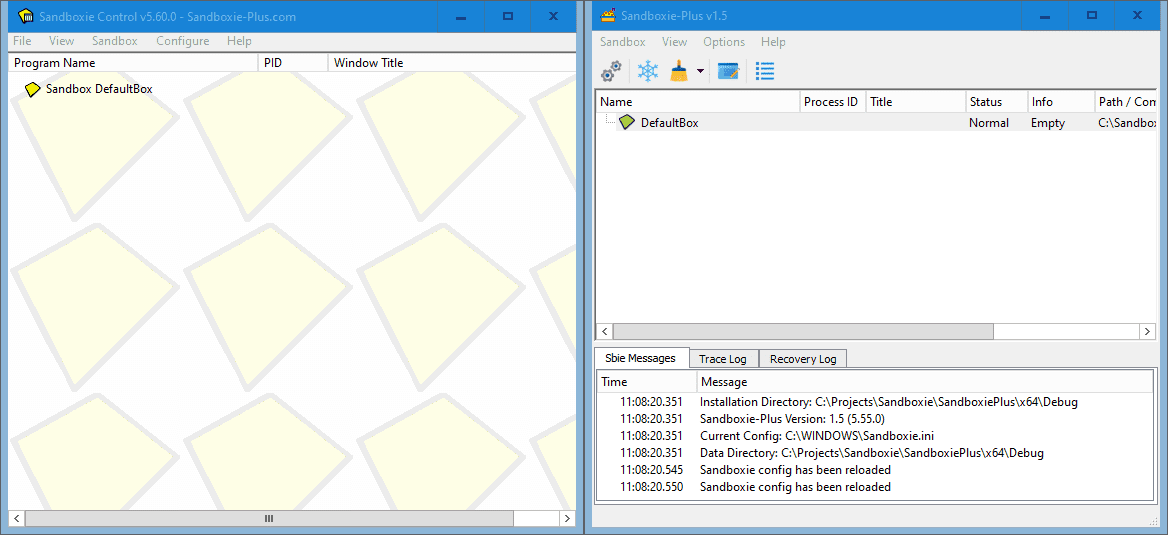Click the blue list view icon
Screen dimensions: 1168x535
tap(765, 71)
